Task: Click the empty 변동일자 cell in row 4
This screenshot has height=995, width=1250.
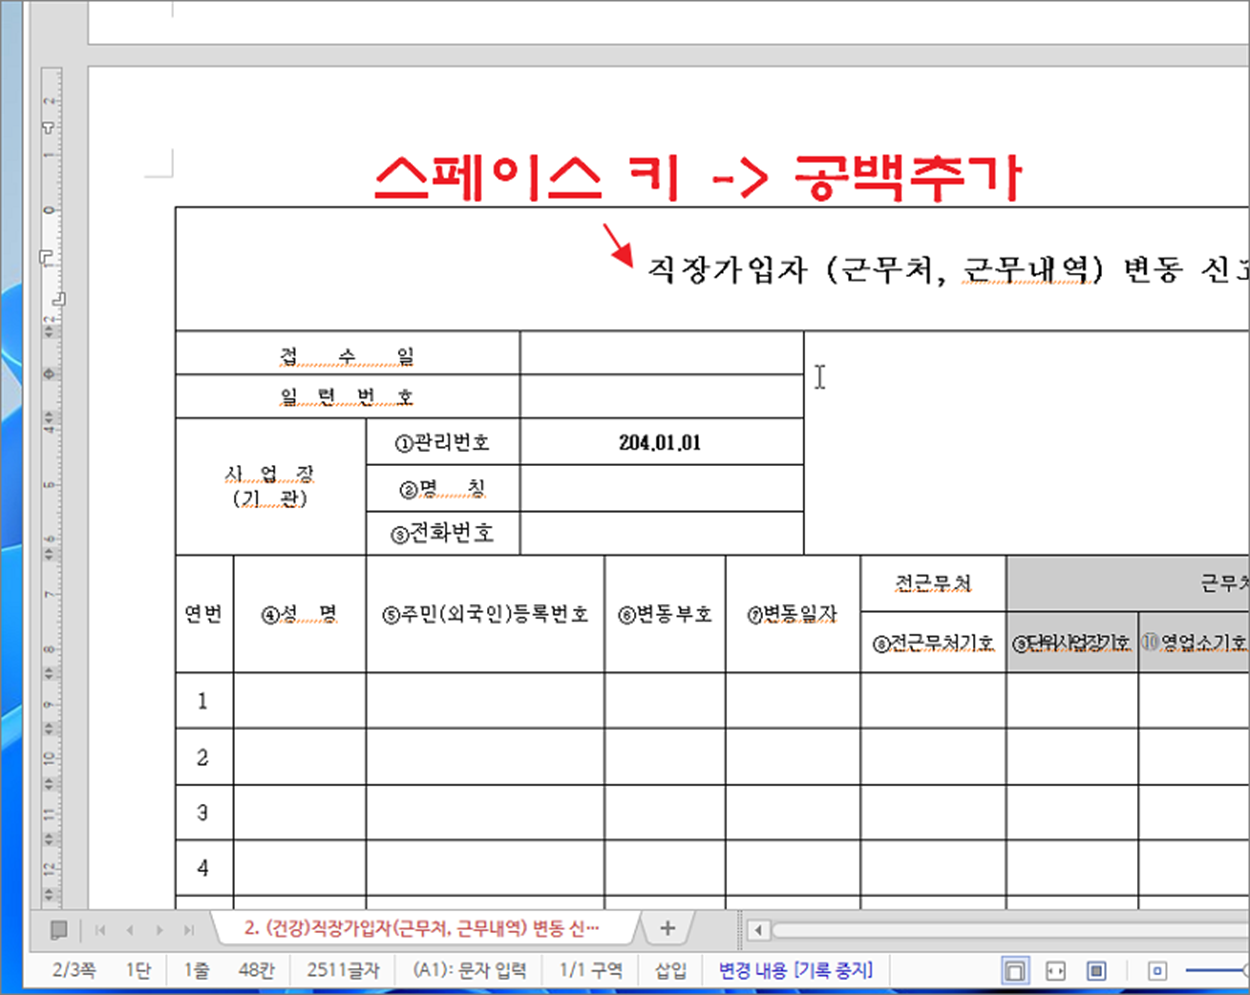Action: 793,867
